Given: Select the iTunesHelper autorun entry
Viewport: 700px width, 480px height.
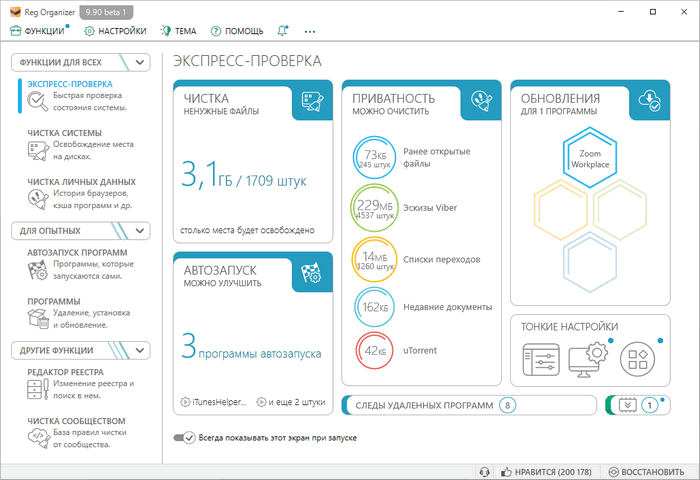Looking at the screenshot, I should point(213,402).
